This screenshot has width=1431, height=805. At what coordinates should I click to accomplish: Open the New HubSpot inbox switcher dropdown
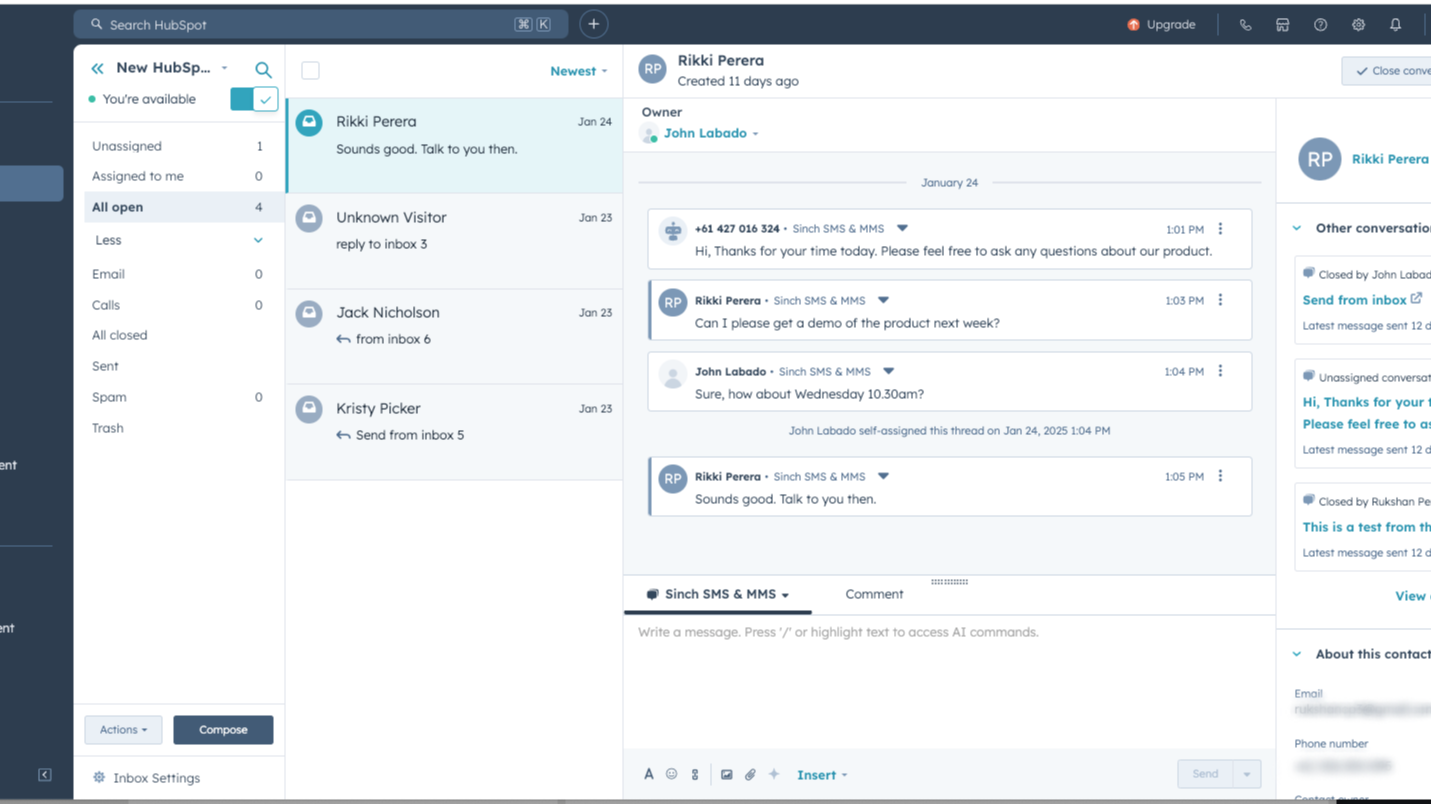(171, 68)
